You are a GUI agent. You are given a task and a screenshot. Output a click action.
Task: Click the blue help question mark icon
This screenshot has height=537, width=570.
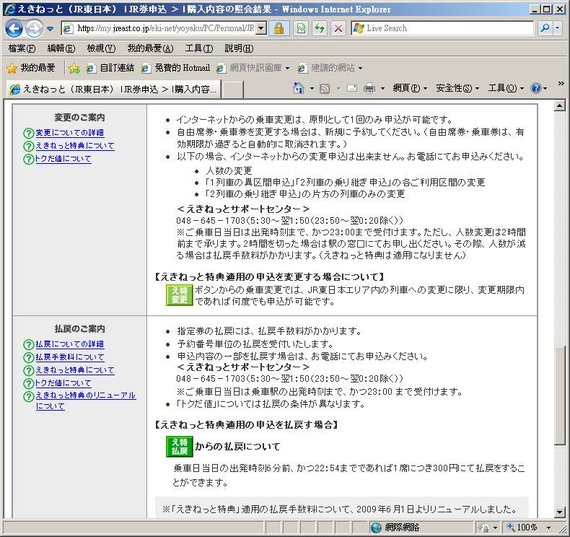click(x=536, y=88)
